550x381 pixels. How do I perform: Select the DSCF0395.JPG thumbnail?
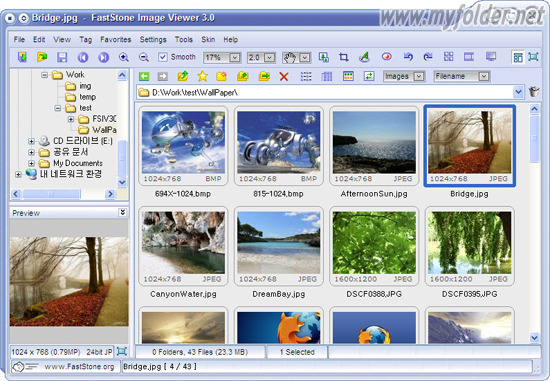[x=470, y=246]
